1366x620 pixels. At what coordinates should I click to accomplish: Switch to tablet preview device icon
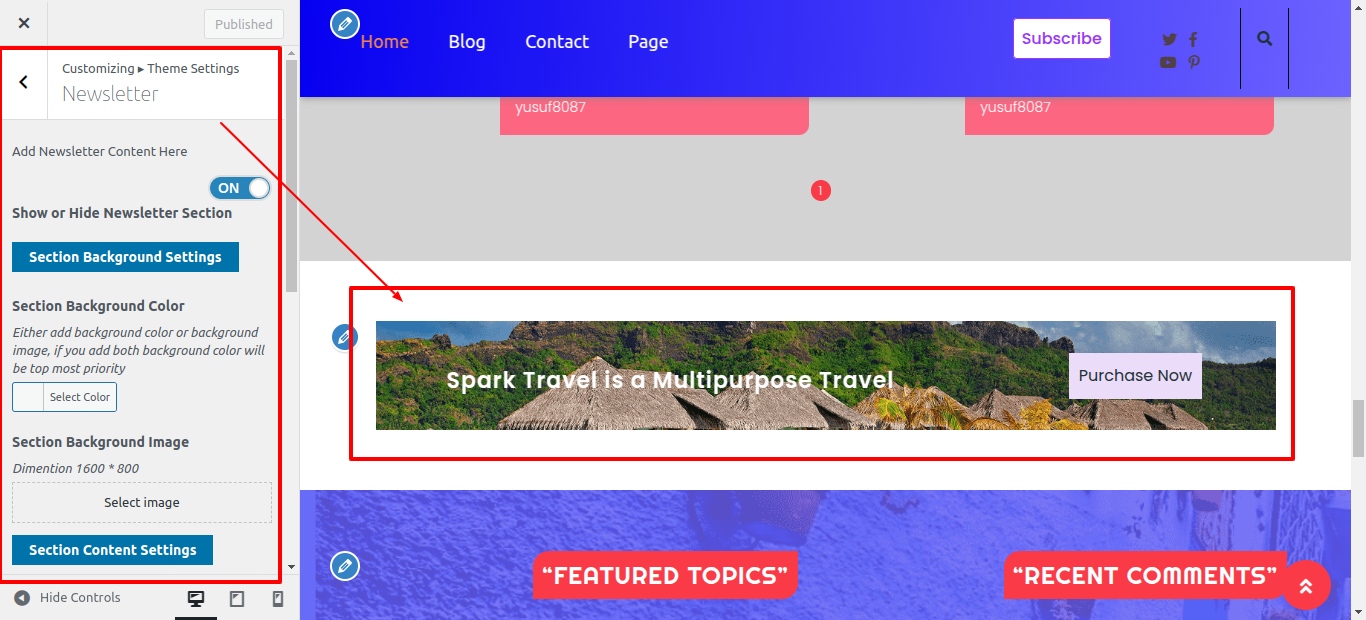[x=237, y=599]
